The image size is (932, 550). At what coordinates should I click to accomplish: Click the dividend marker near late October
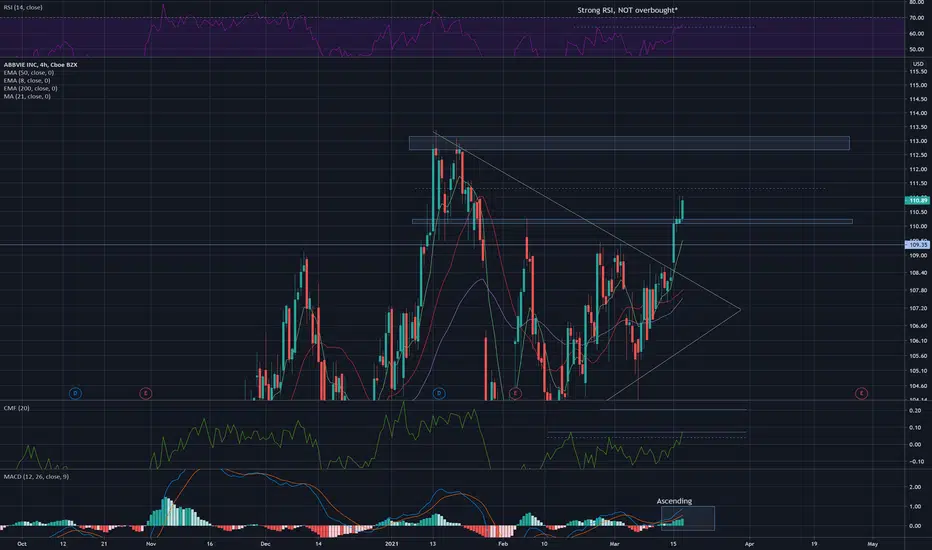(75, 393)
